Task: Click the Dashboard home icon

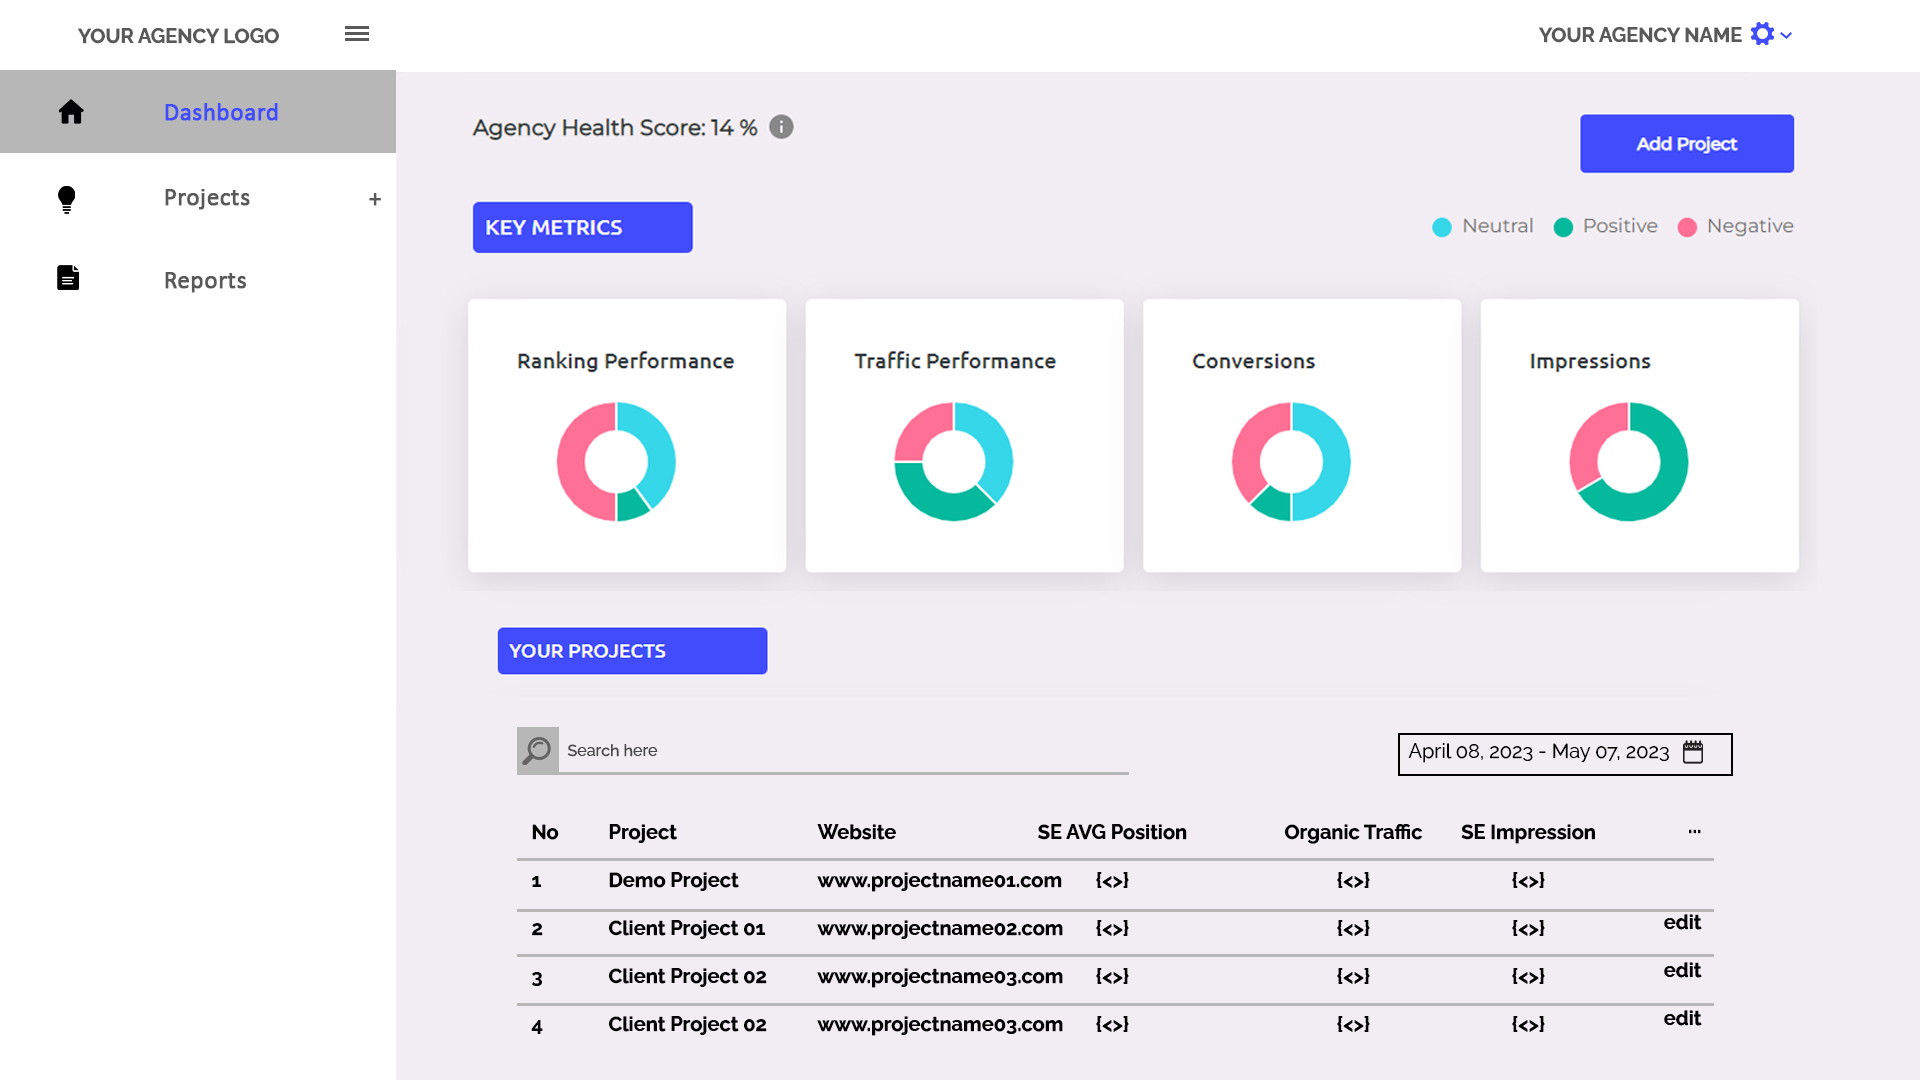Action: point(71,112)
